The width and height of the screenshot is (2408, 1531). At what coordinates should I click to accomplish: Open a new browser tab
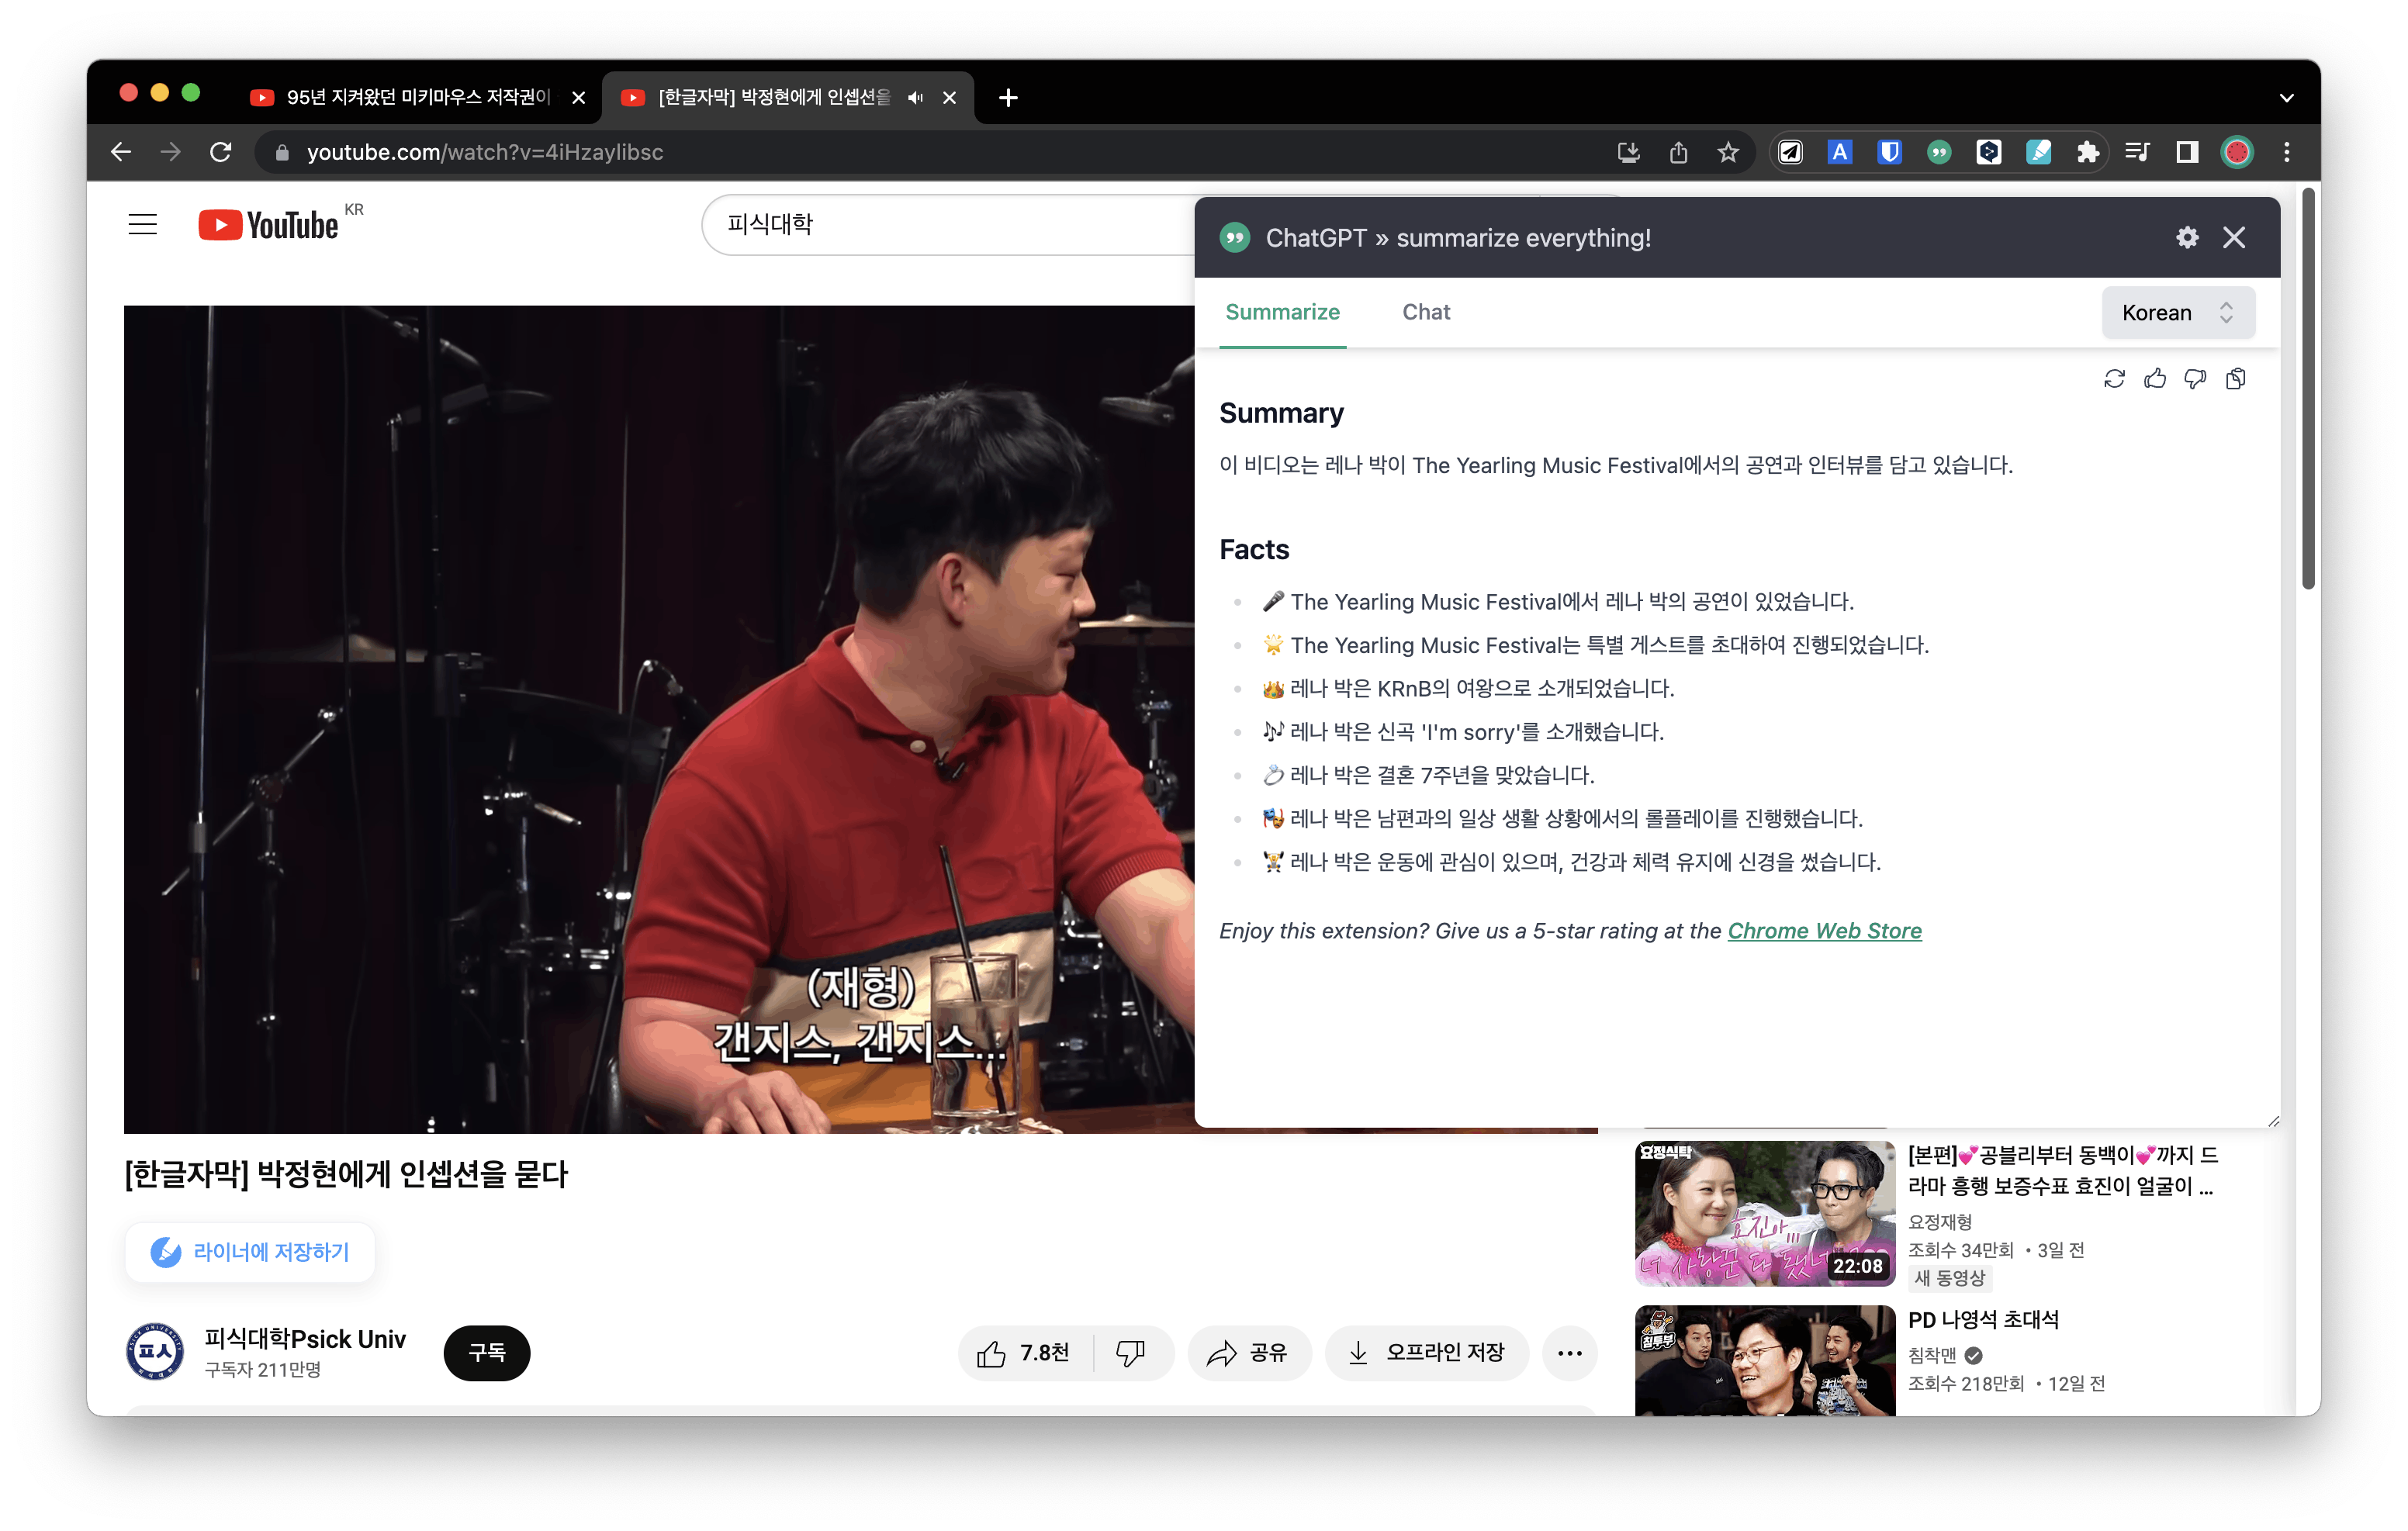(1008, 97)
